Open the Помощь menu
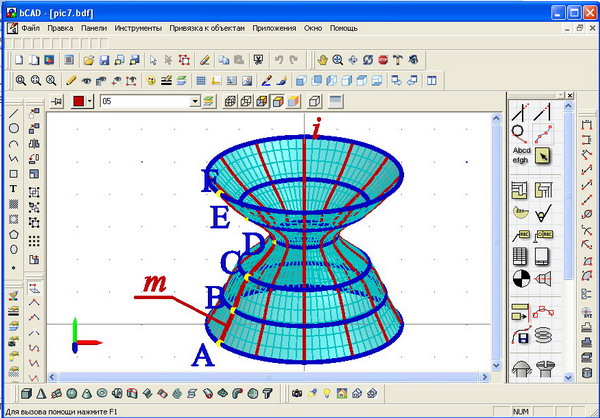Viewport: 600px width, 418px height. (x=344, y=28)
